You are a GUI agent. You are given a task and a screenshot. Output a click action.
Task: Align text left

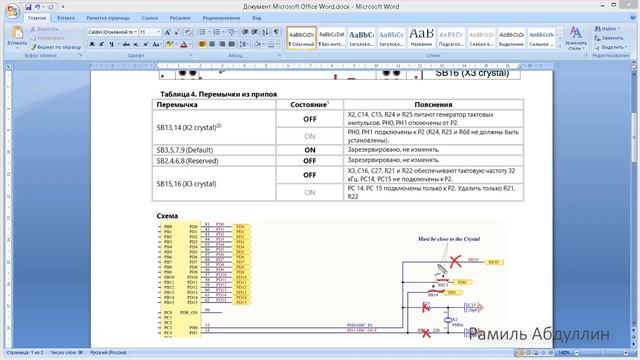202,44
